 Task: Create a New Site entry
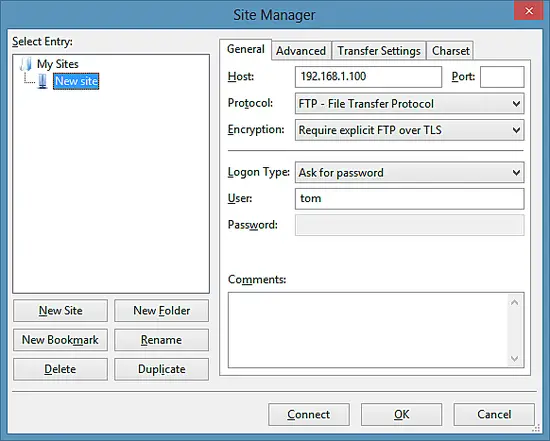click(x=60, y=310)
